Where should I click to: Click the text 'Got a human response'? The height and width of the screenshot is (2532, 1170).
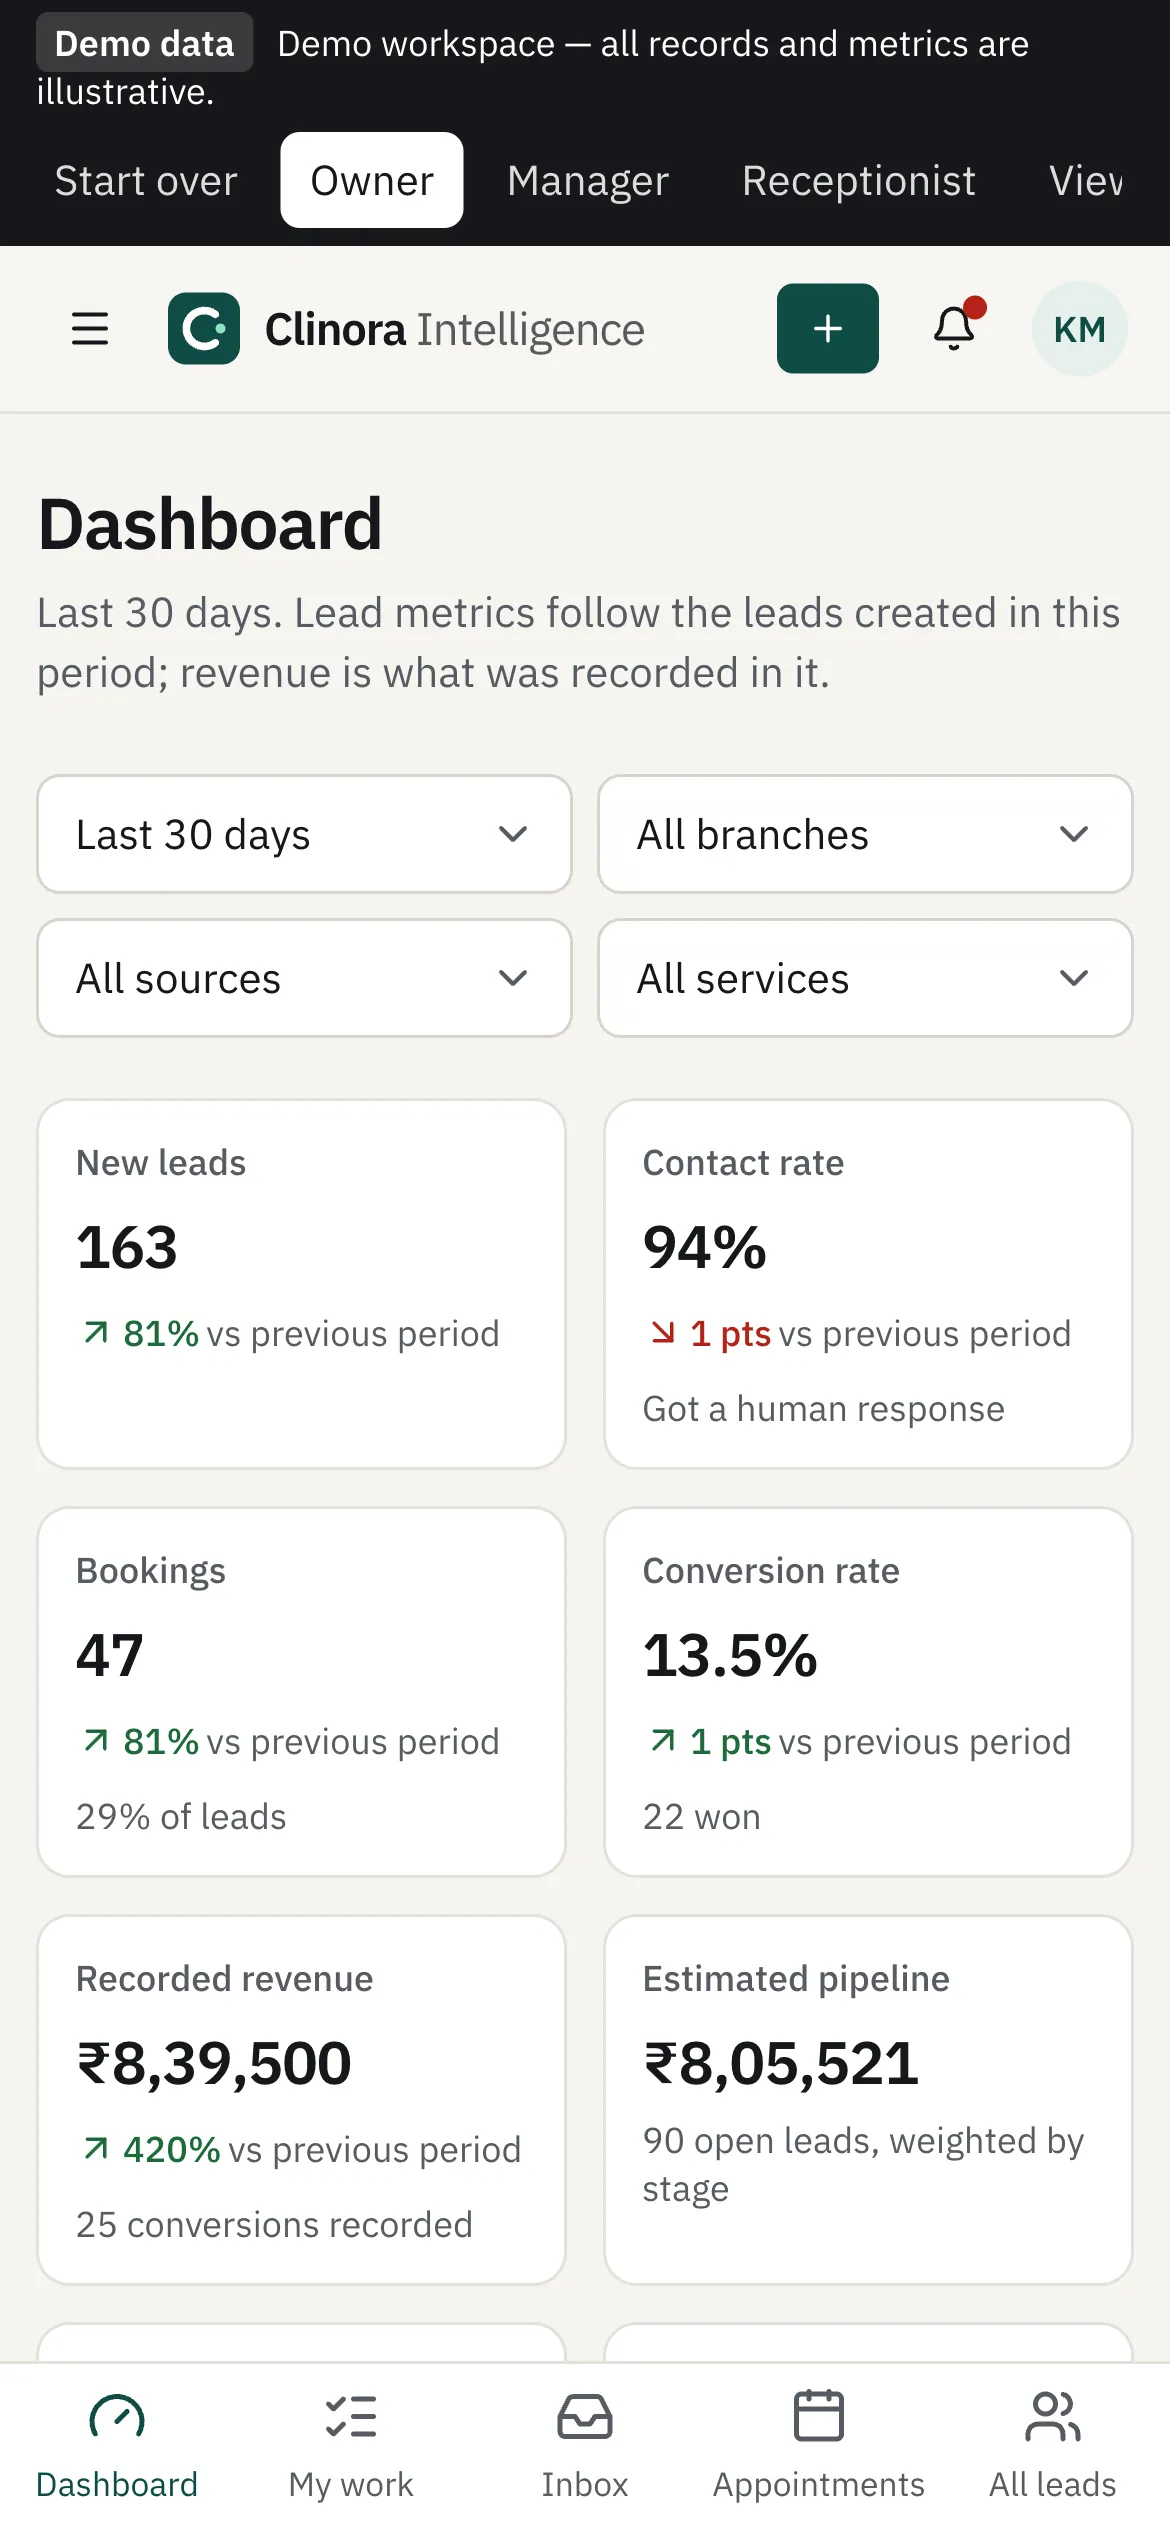[x=824, y=1408]
